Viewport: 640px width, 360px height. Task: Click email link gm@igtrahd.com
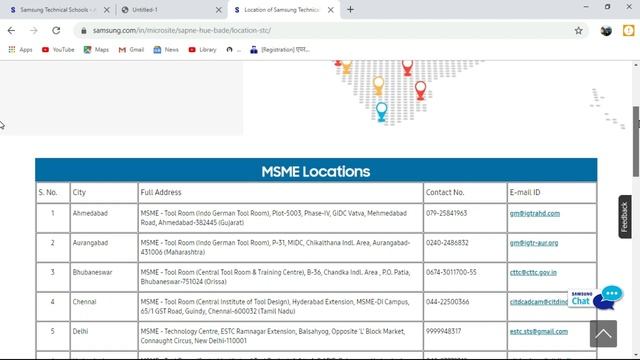point(535,213)
